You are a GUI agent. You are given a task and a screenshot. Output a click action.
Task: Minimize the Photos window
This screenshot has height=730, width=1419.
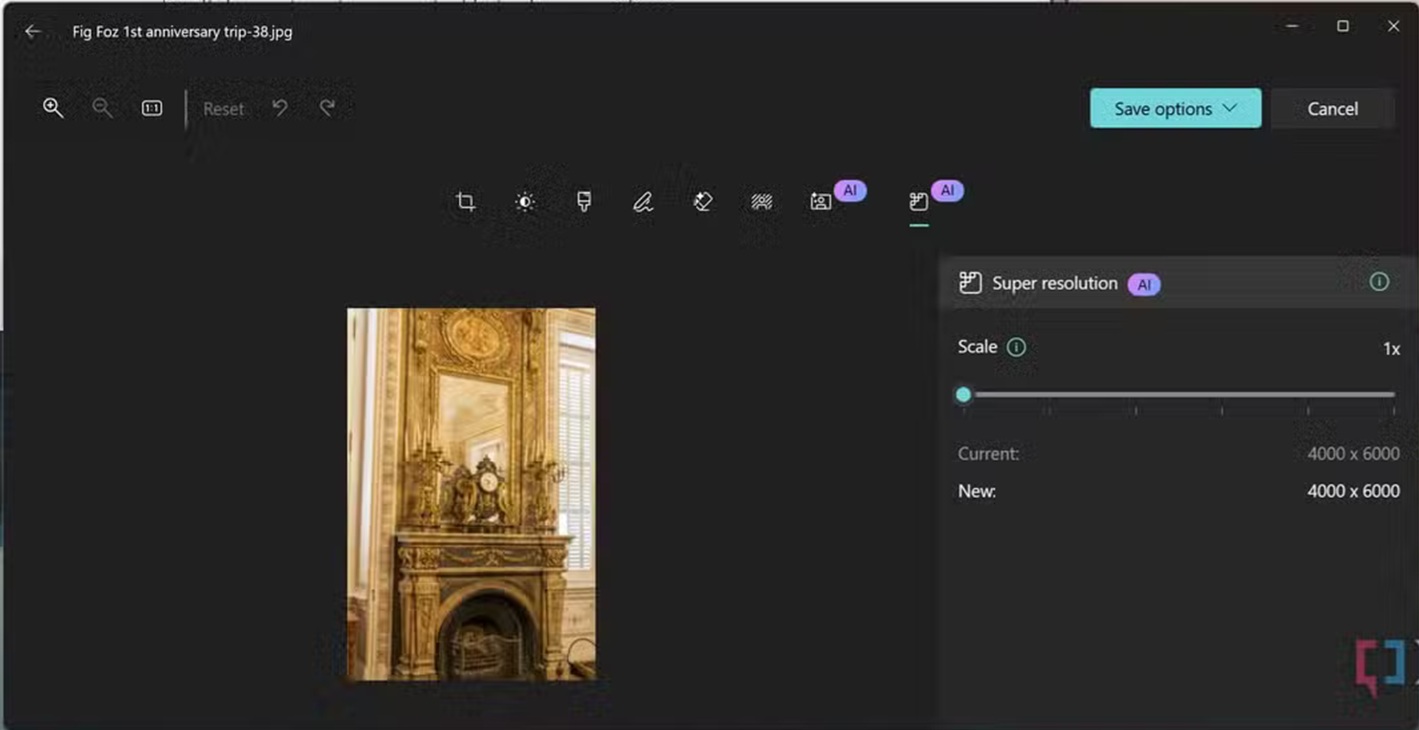[1292, 26]
